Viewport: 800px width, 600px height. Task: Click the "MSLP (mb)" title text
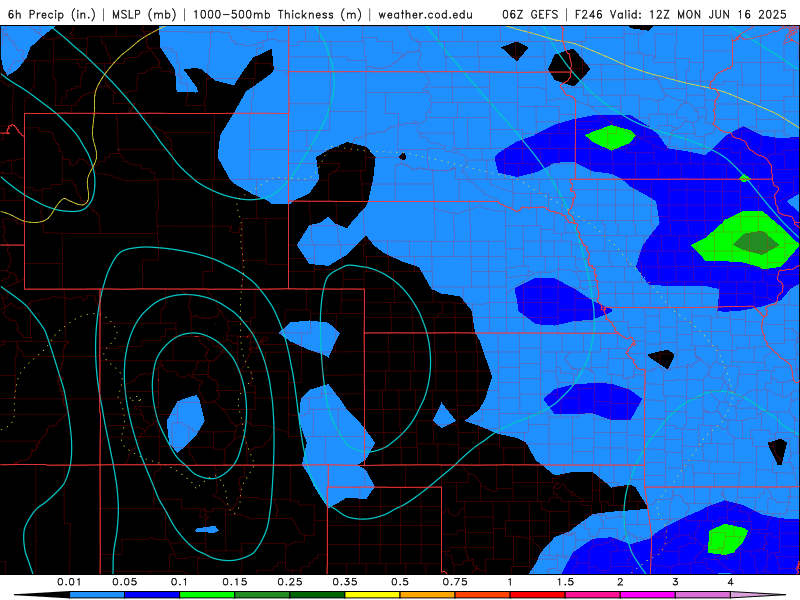[x=144, y=14]
